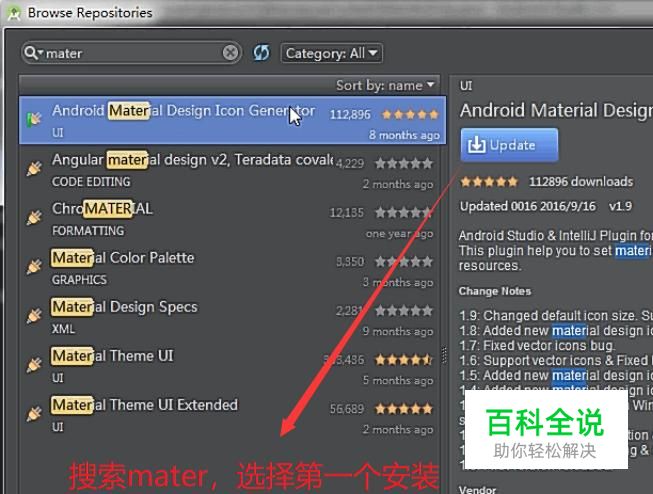Click the refresh repositories icon
The width and height of the screenshot is (653, 494).
[262, 53]
